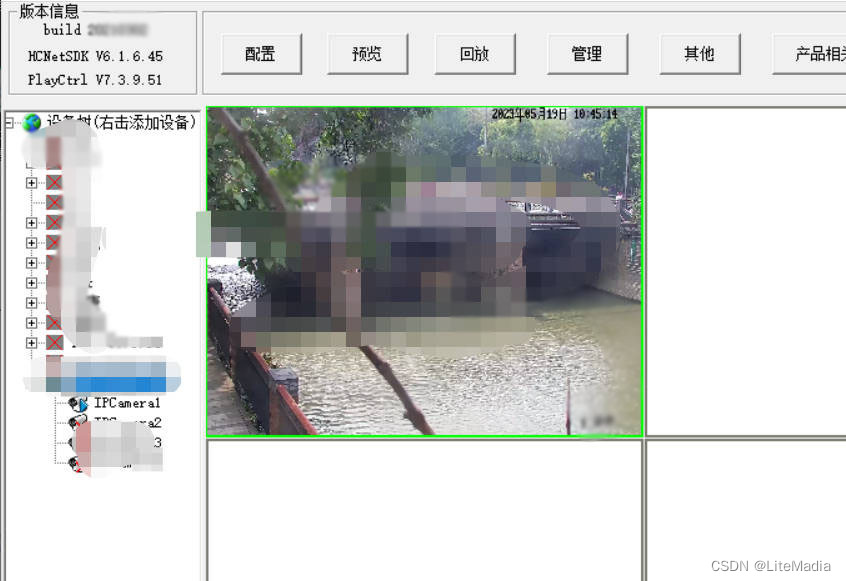846x581 pixels.
Task: Open 管理 (Manage) panel
Action: (588, 54)
